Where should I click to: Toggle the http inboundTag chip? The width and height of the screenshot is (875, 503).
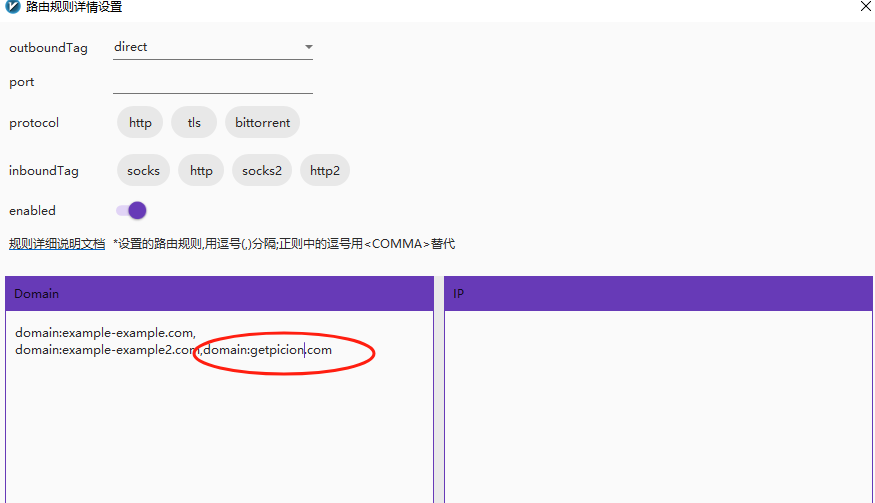coord(201,170)
